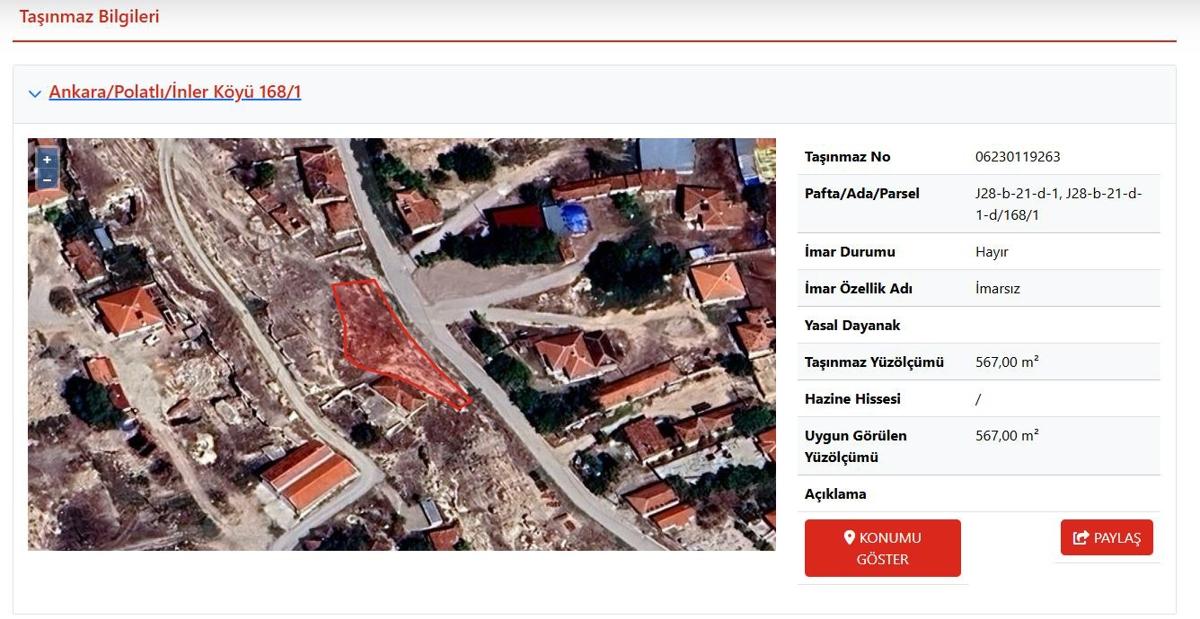Image resolution: width=1200 pixels, height=619 pixels.
Task: Click the Açıklama row label
Action: point(835,494)
